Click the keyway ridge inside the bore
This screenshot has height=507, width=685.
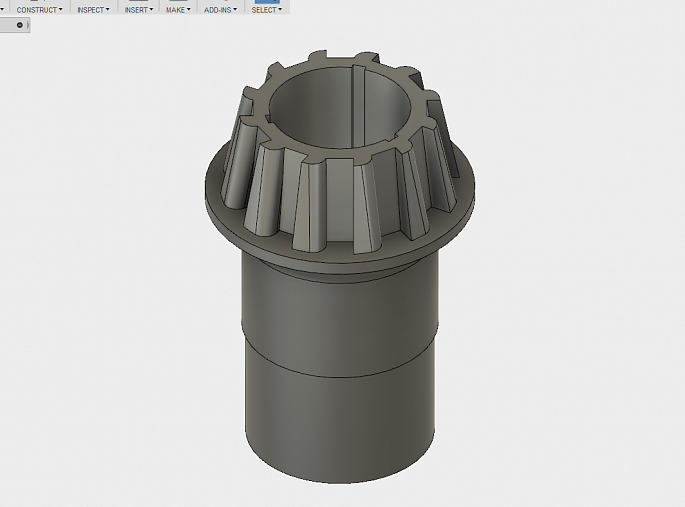pyautogui.click(x=356, y=110)
